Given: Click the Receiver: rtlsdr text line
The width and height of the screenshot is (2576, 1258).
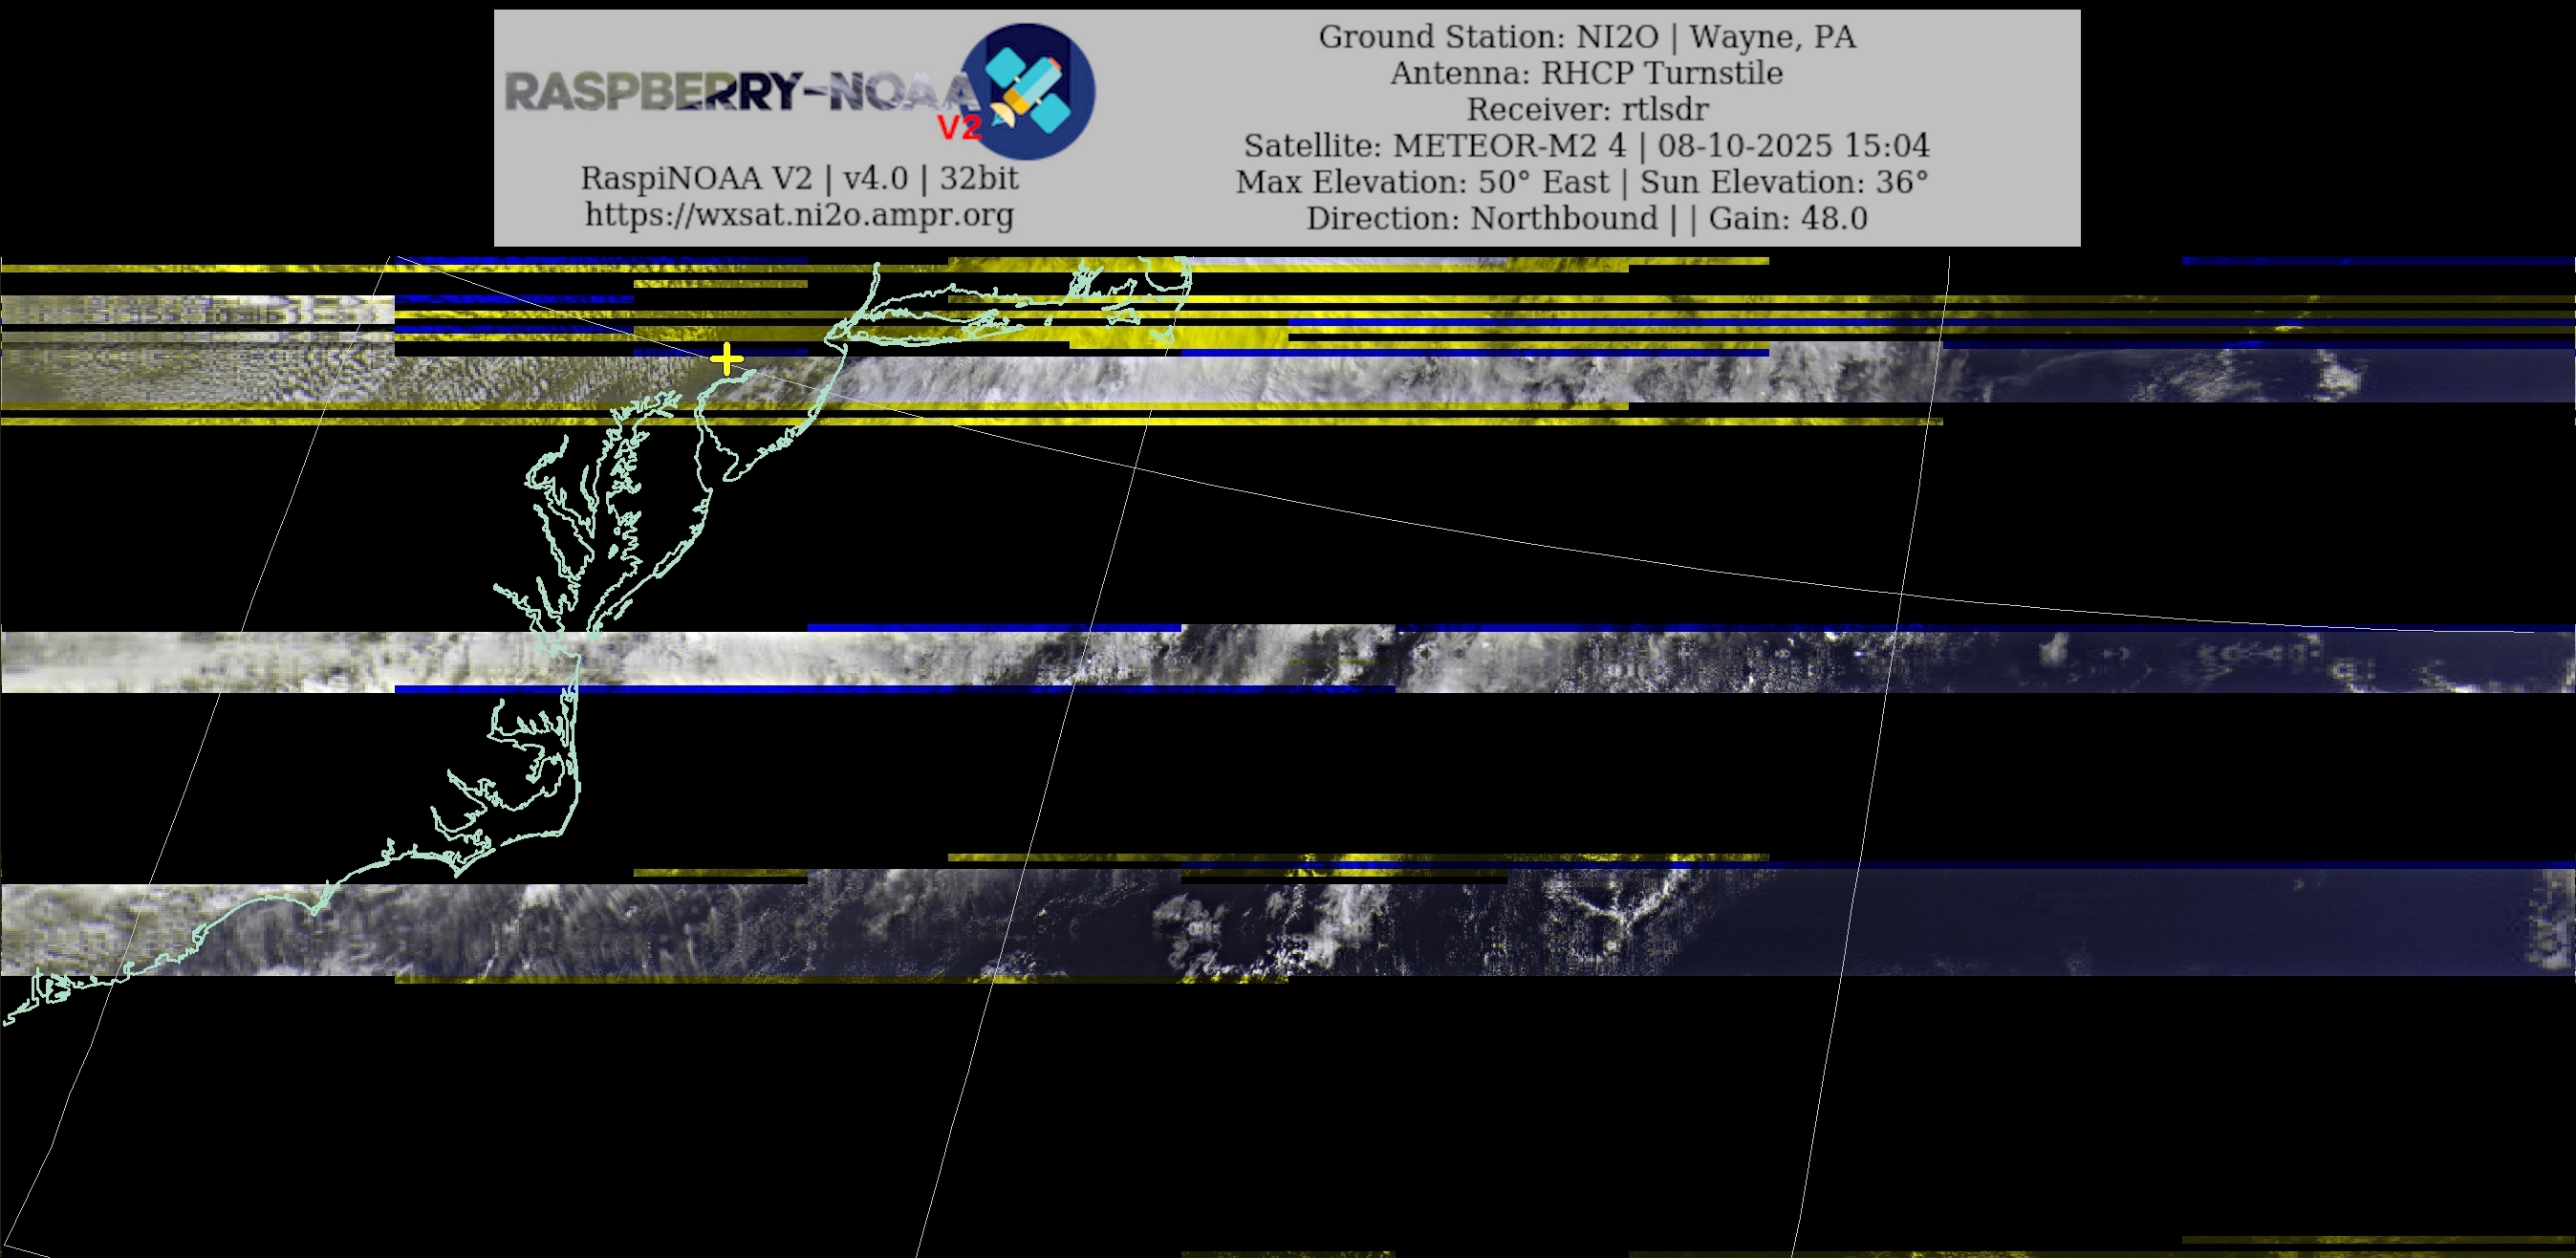Looking at the screenshot, I should click(x=1586, y=109).
